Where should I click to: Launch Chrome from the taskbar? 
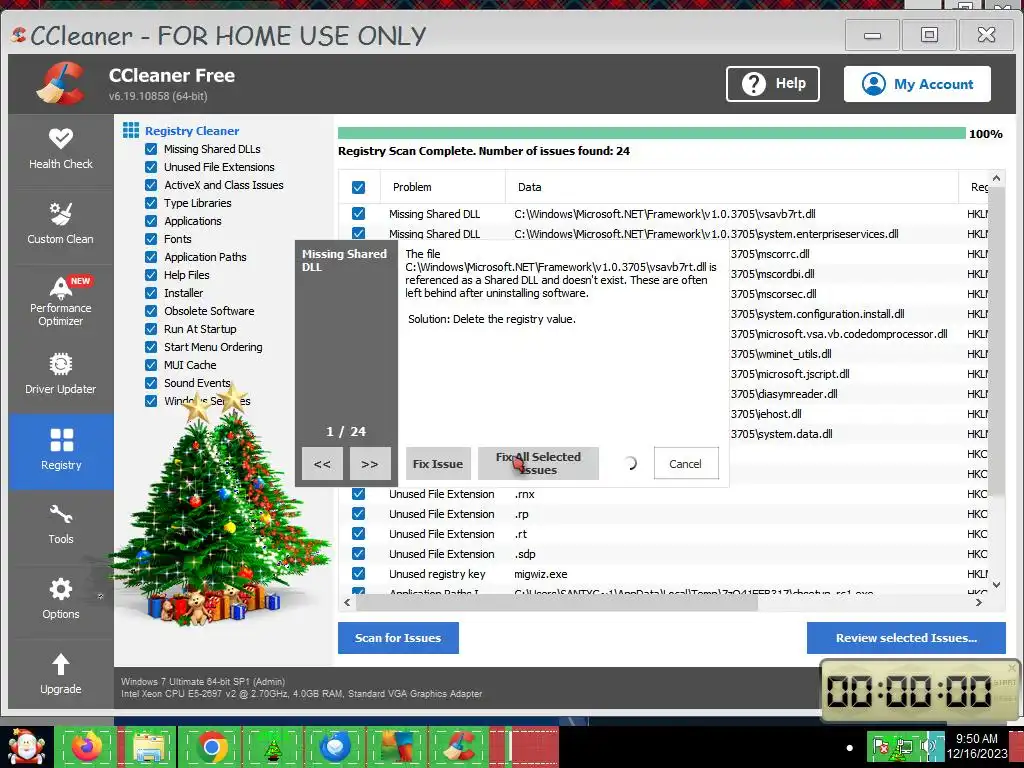tap(212, 746)
